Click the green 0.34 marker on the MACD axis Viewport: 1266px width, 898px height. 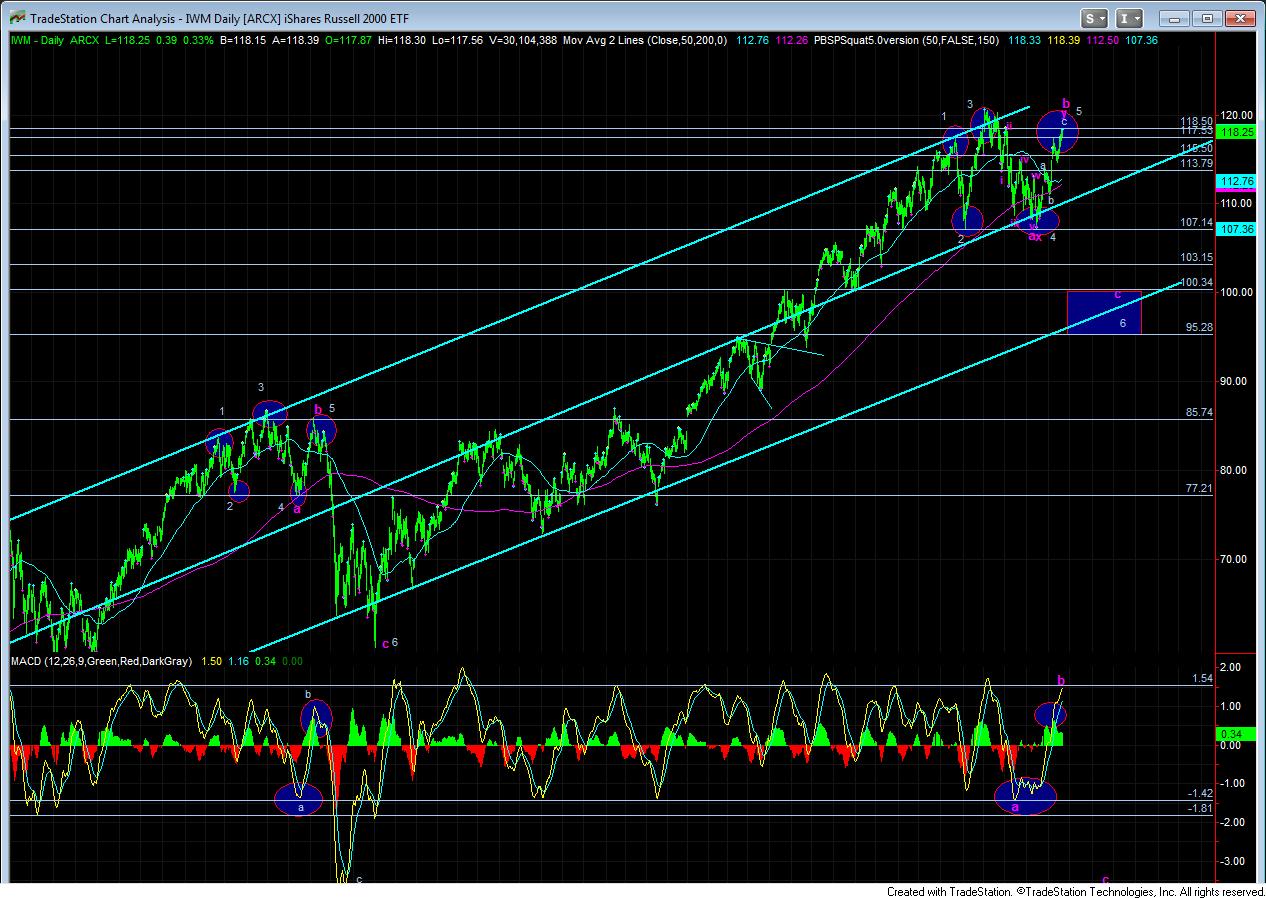[1234, 733]
